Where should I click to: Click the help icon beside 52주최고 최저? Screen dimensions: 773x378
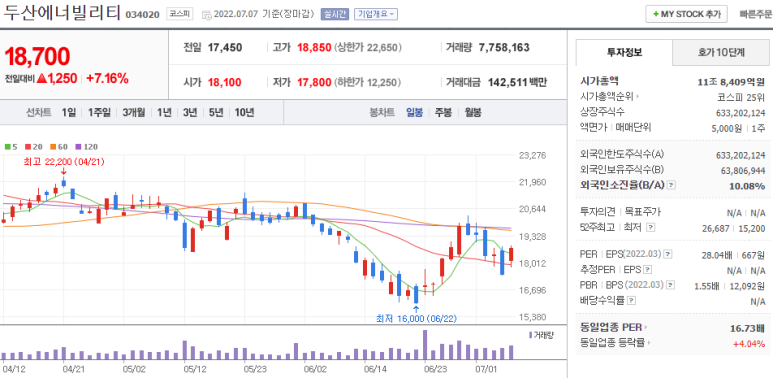pos(651,227)
